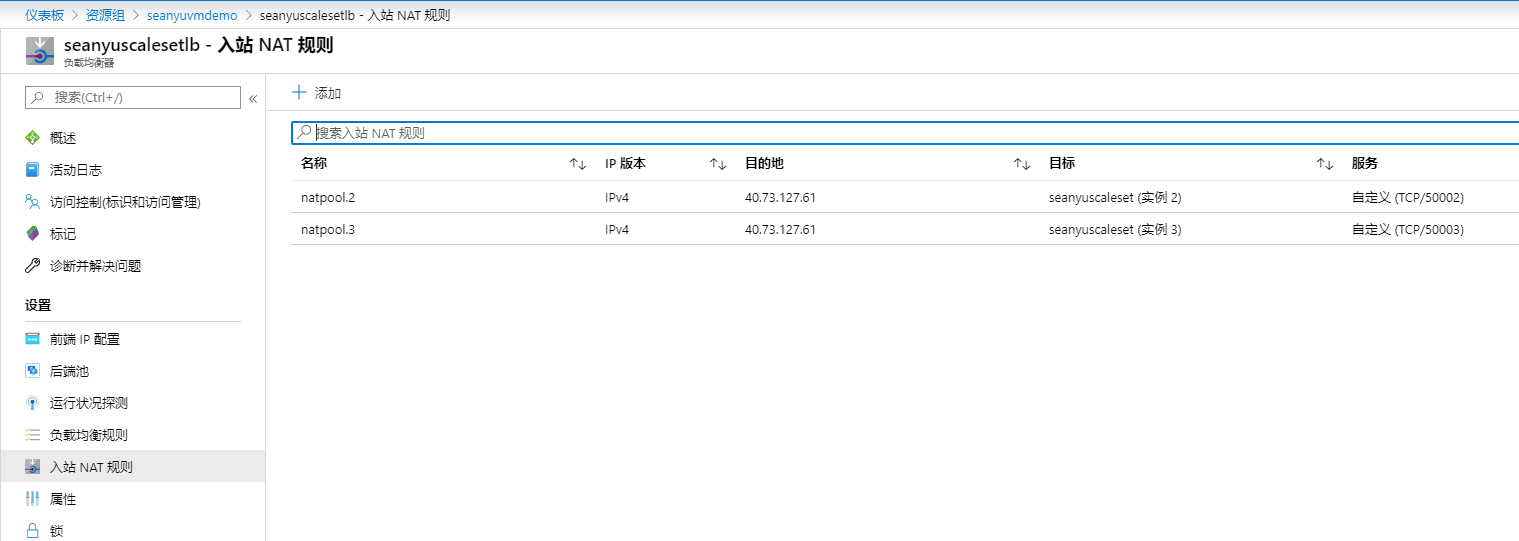This screenshot has width=1519, height=541.
Task: Click the 添加 add button
Action: 316,93
